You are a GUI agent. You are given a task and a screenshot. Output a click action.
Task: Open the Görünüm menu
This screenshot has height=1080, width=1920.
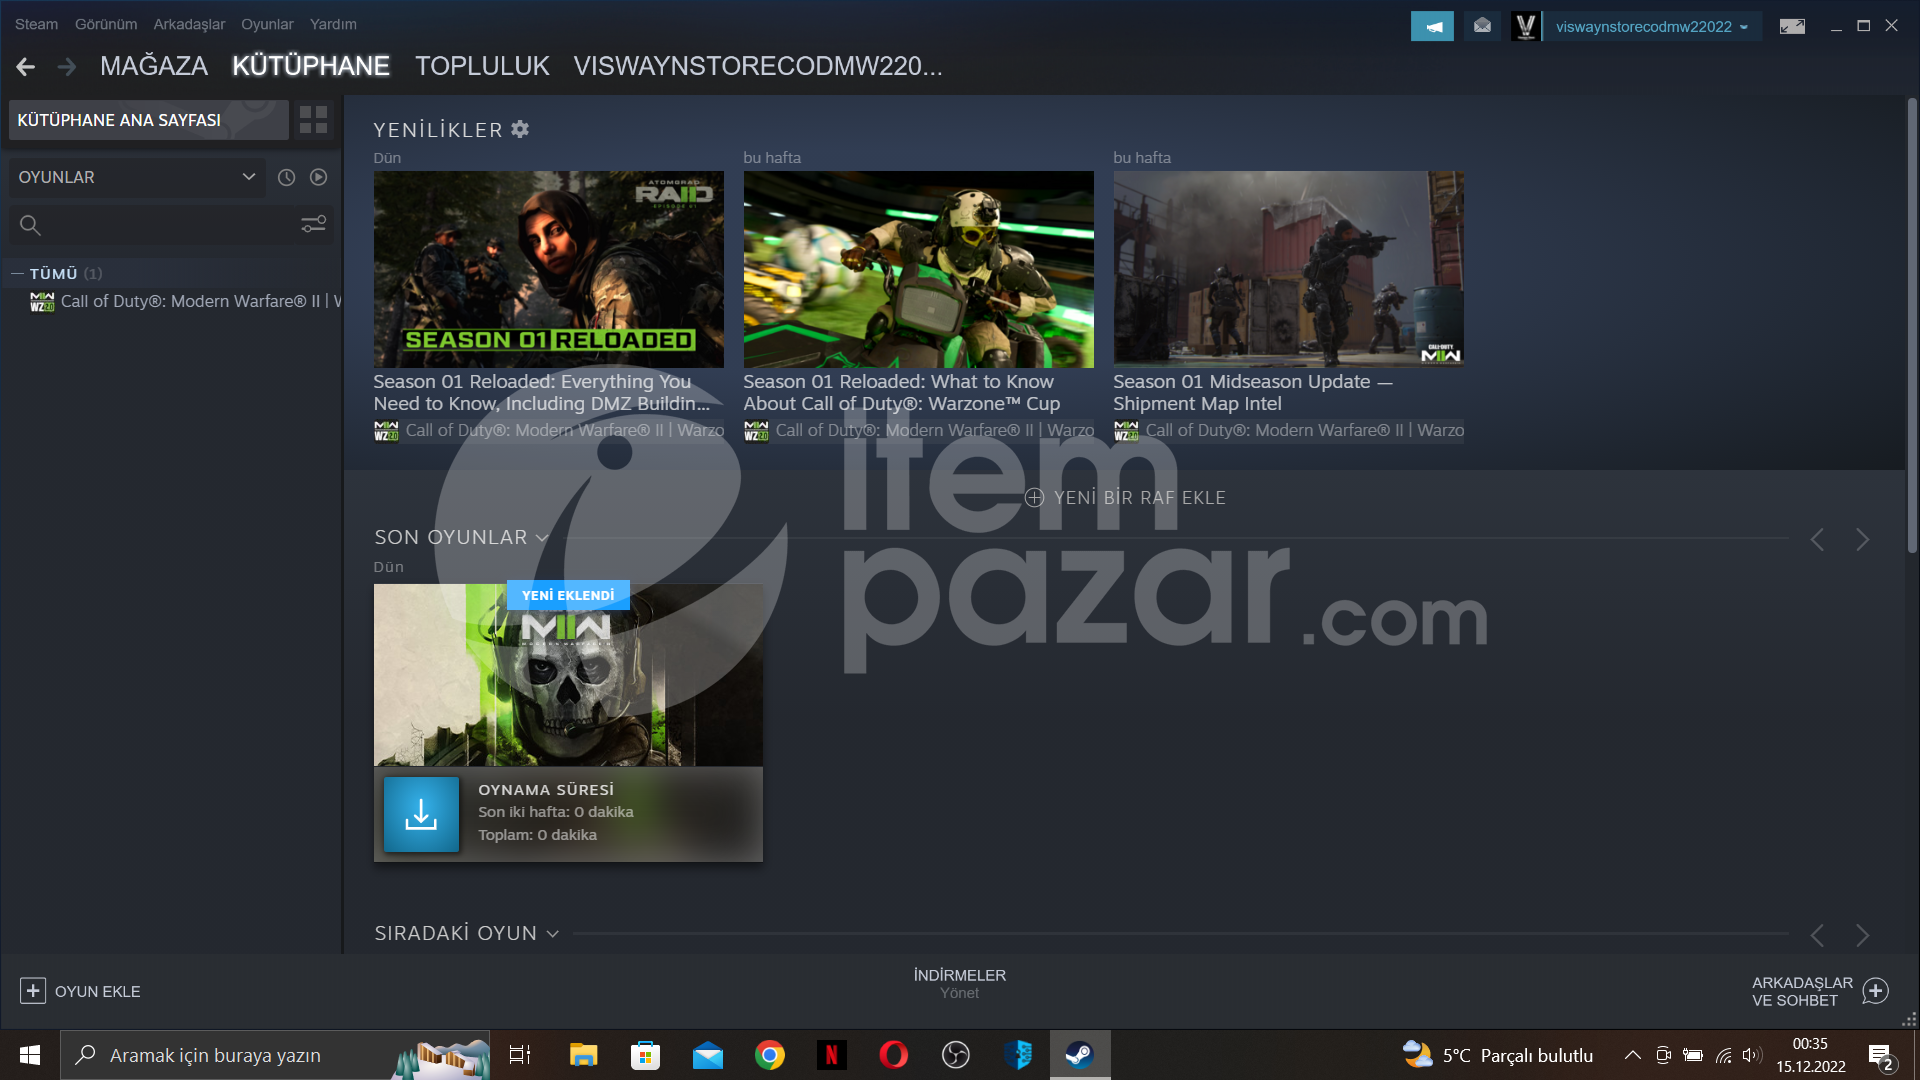106,24
